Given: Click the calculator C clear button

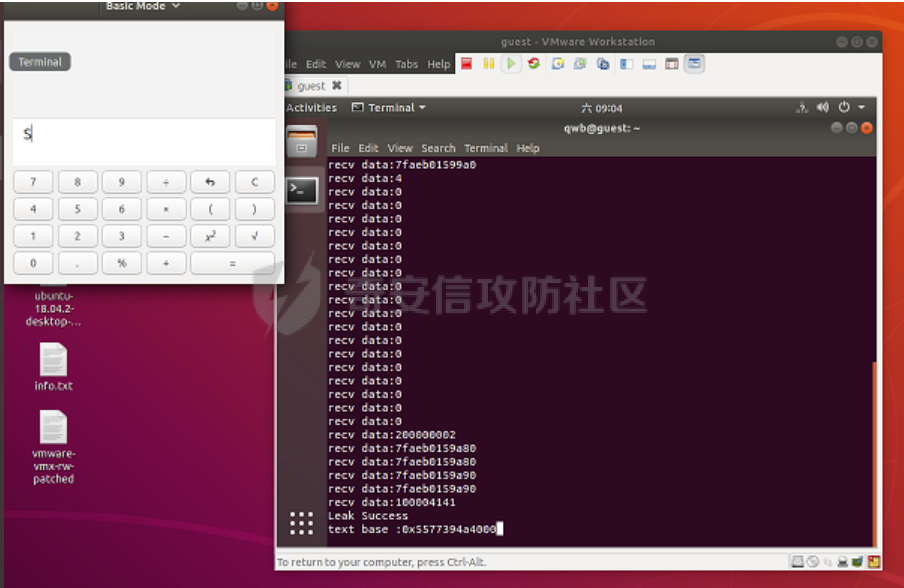Looking at the screenshot, I should (x=254, y=182).
